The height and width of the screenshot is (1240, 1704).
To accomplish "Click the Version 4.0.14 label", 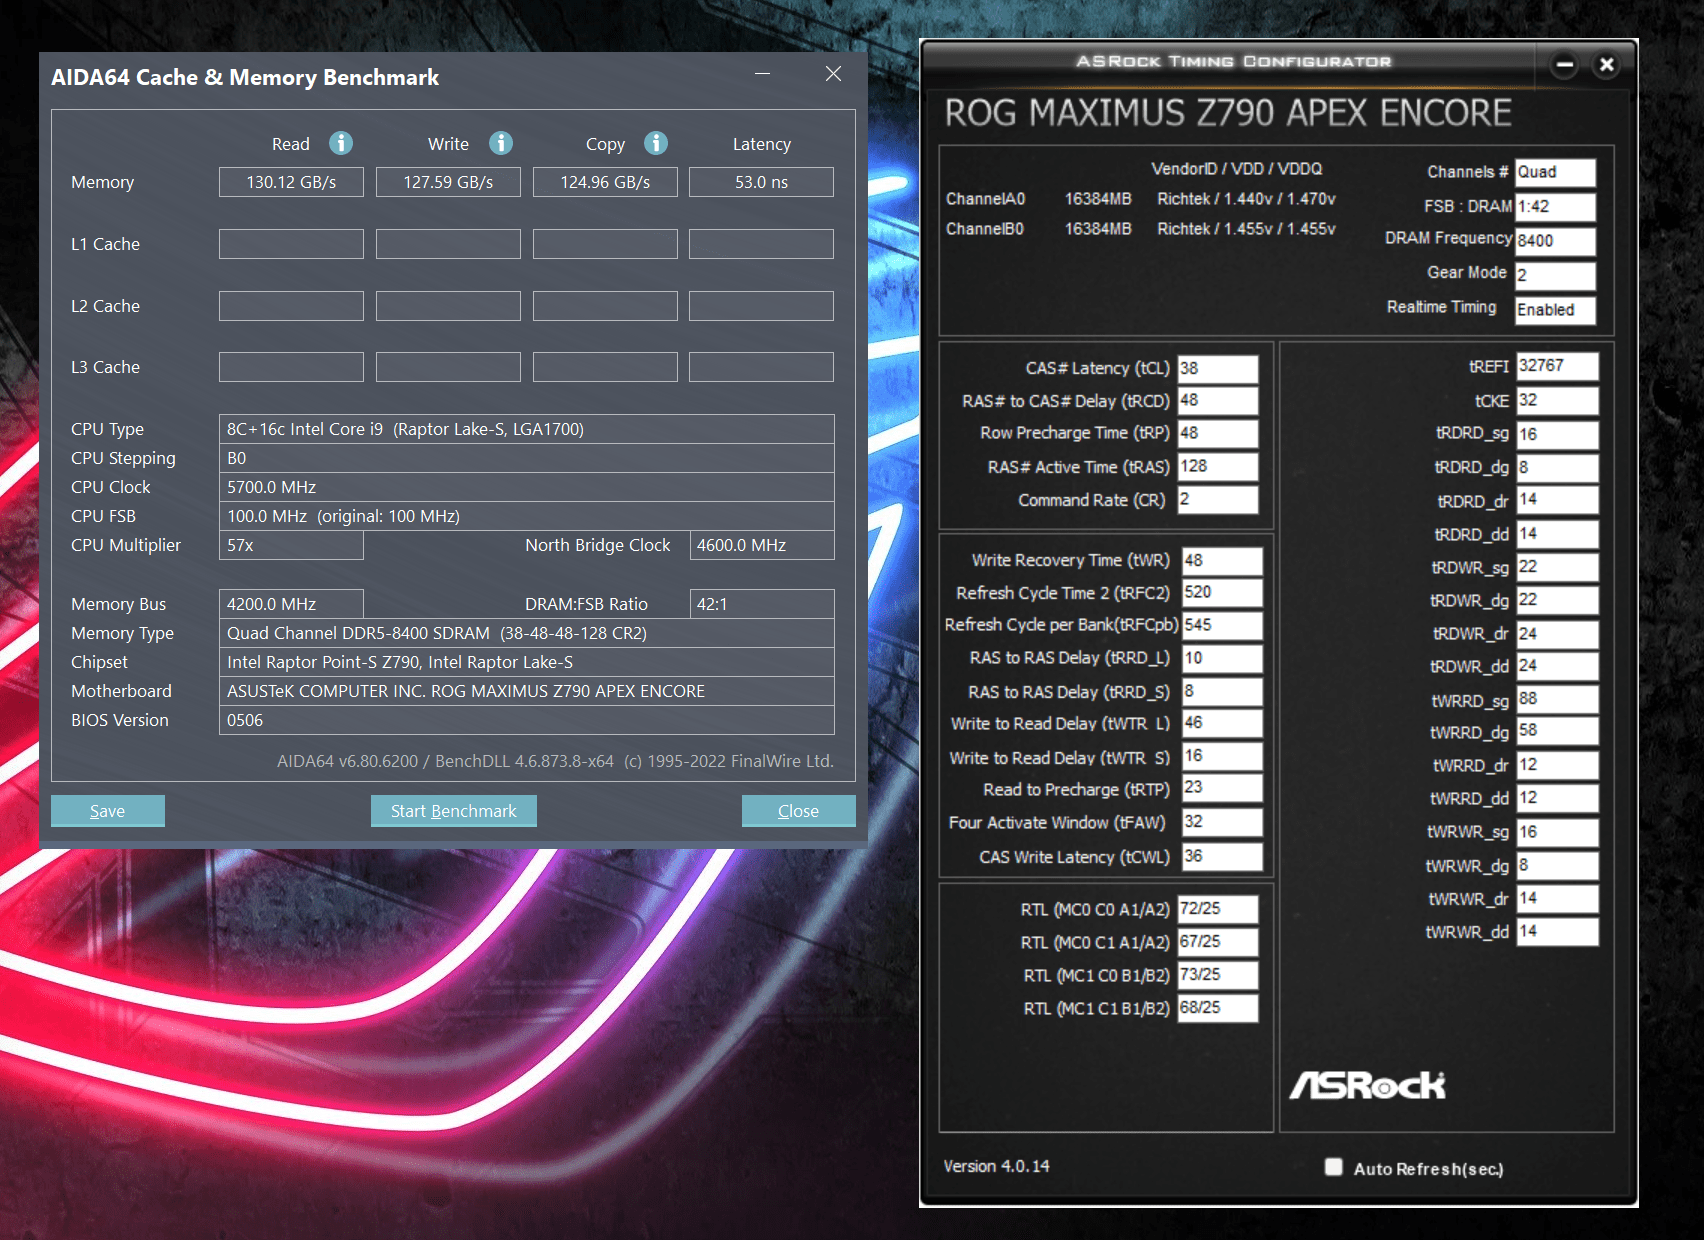I will tap(996, 1166).
